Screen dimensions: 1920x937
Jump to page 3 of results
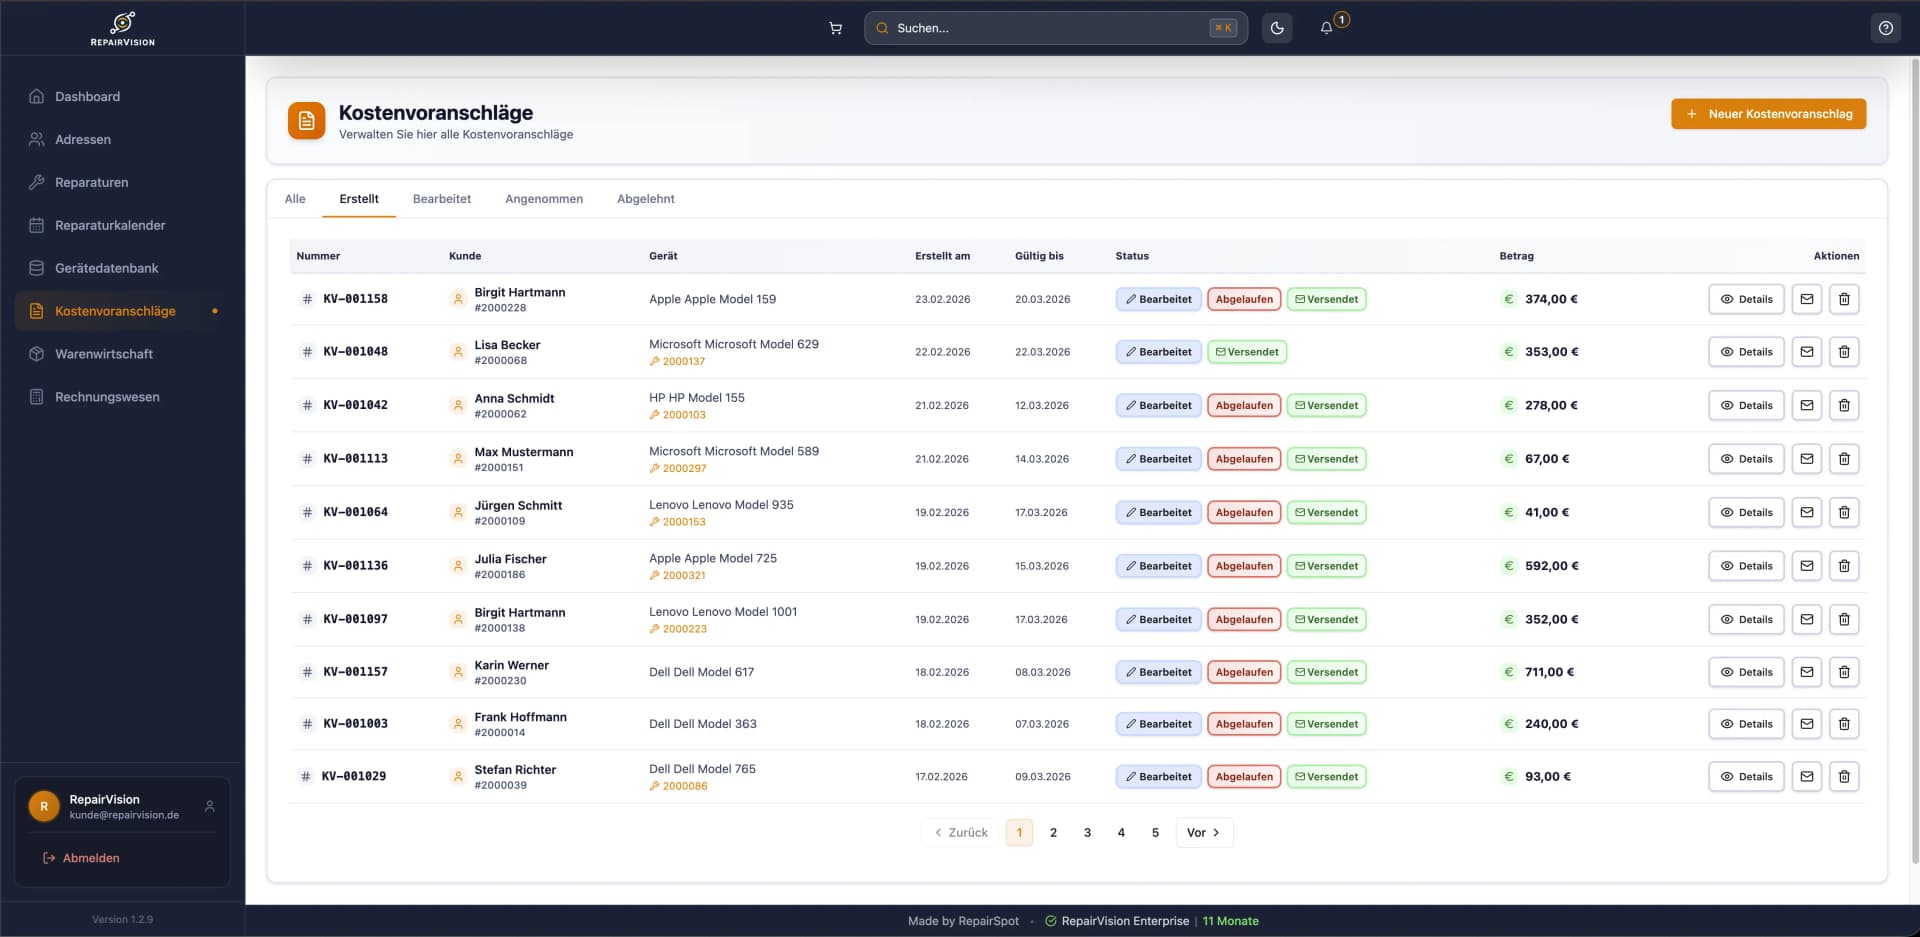[1087, 832]
